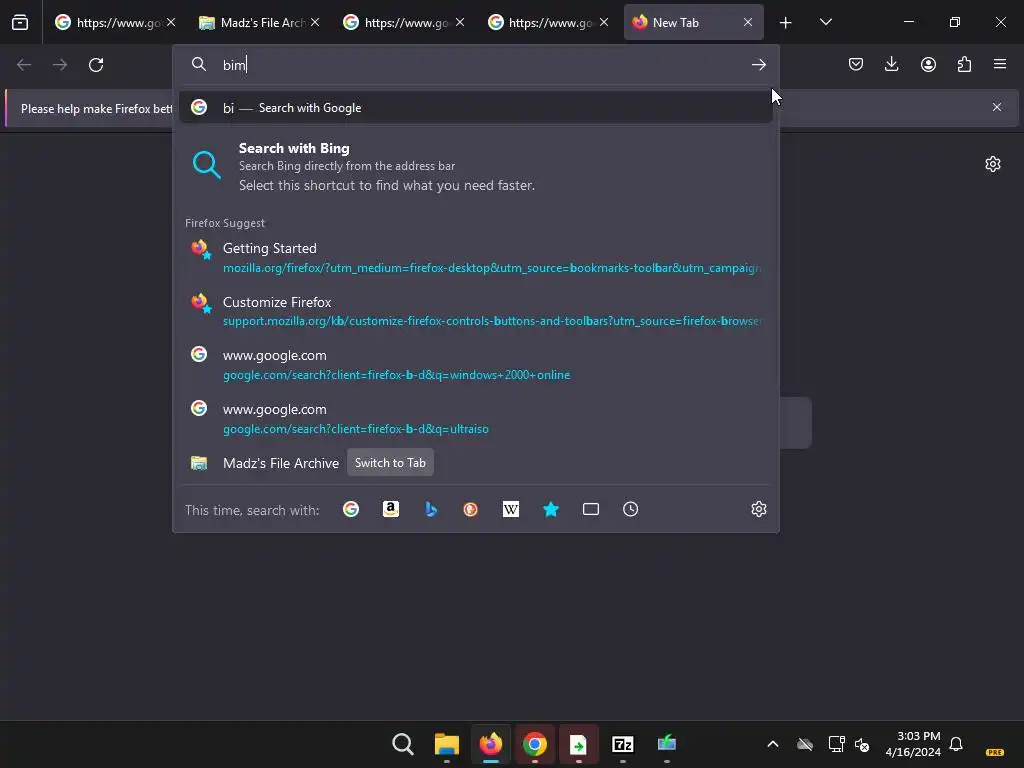Click the address bar text field
This screenshot has width=1024, height=768.
(x=480, y=65)
